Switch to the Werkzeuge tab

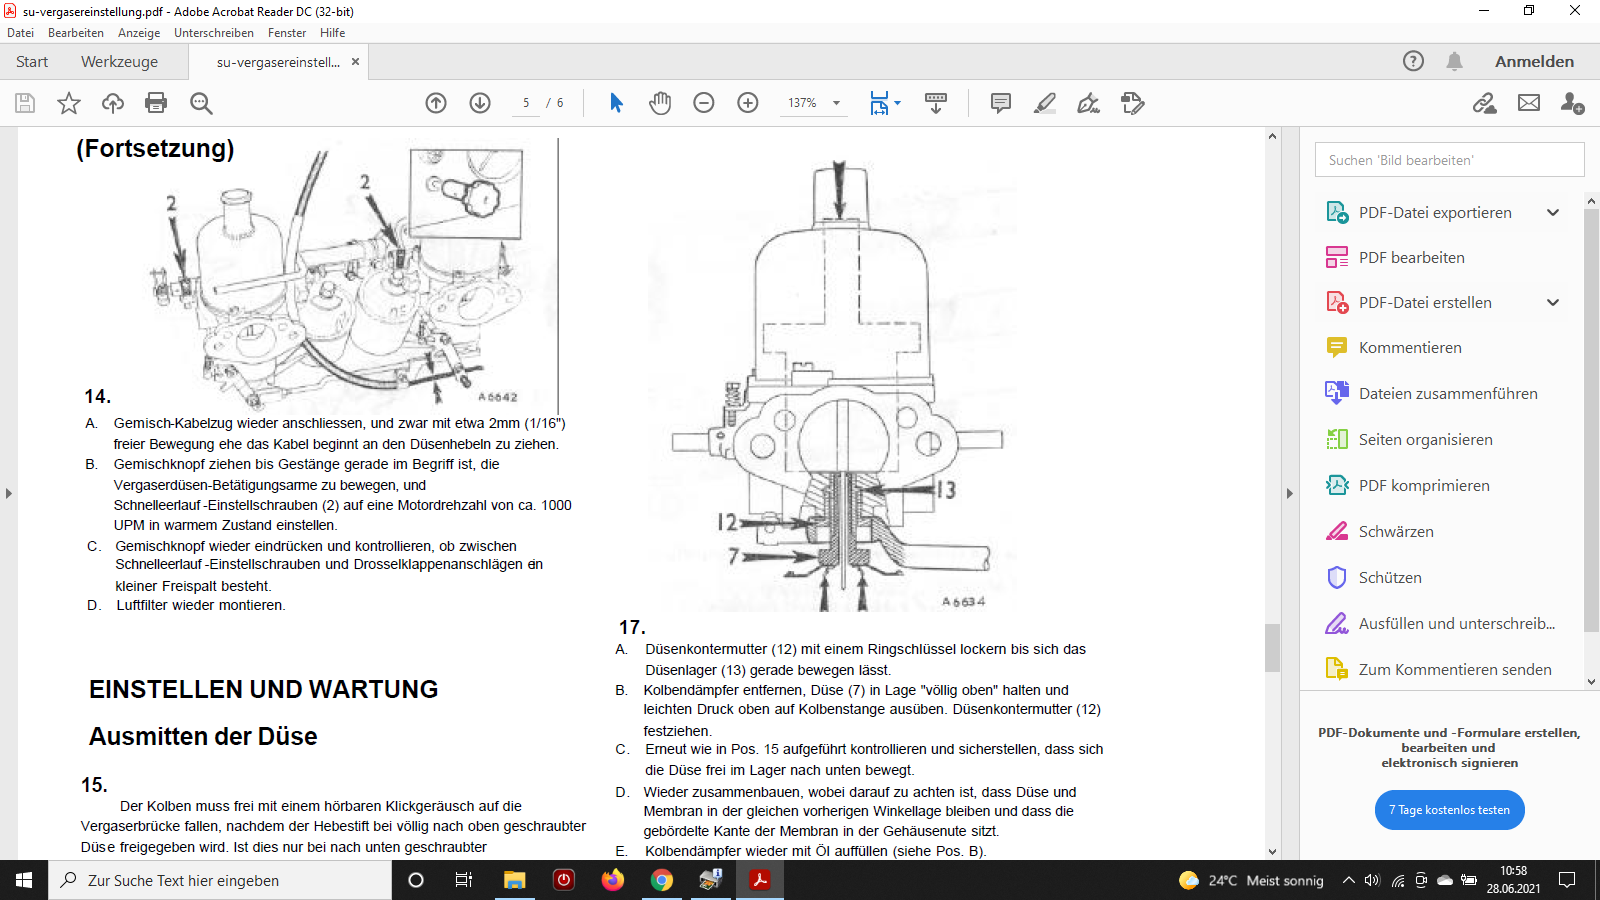click(x=119, y=62)
